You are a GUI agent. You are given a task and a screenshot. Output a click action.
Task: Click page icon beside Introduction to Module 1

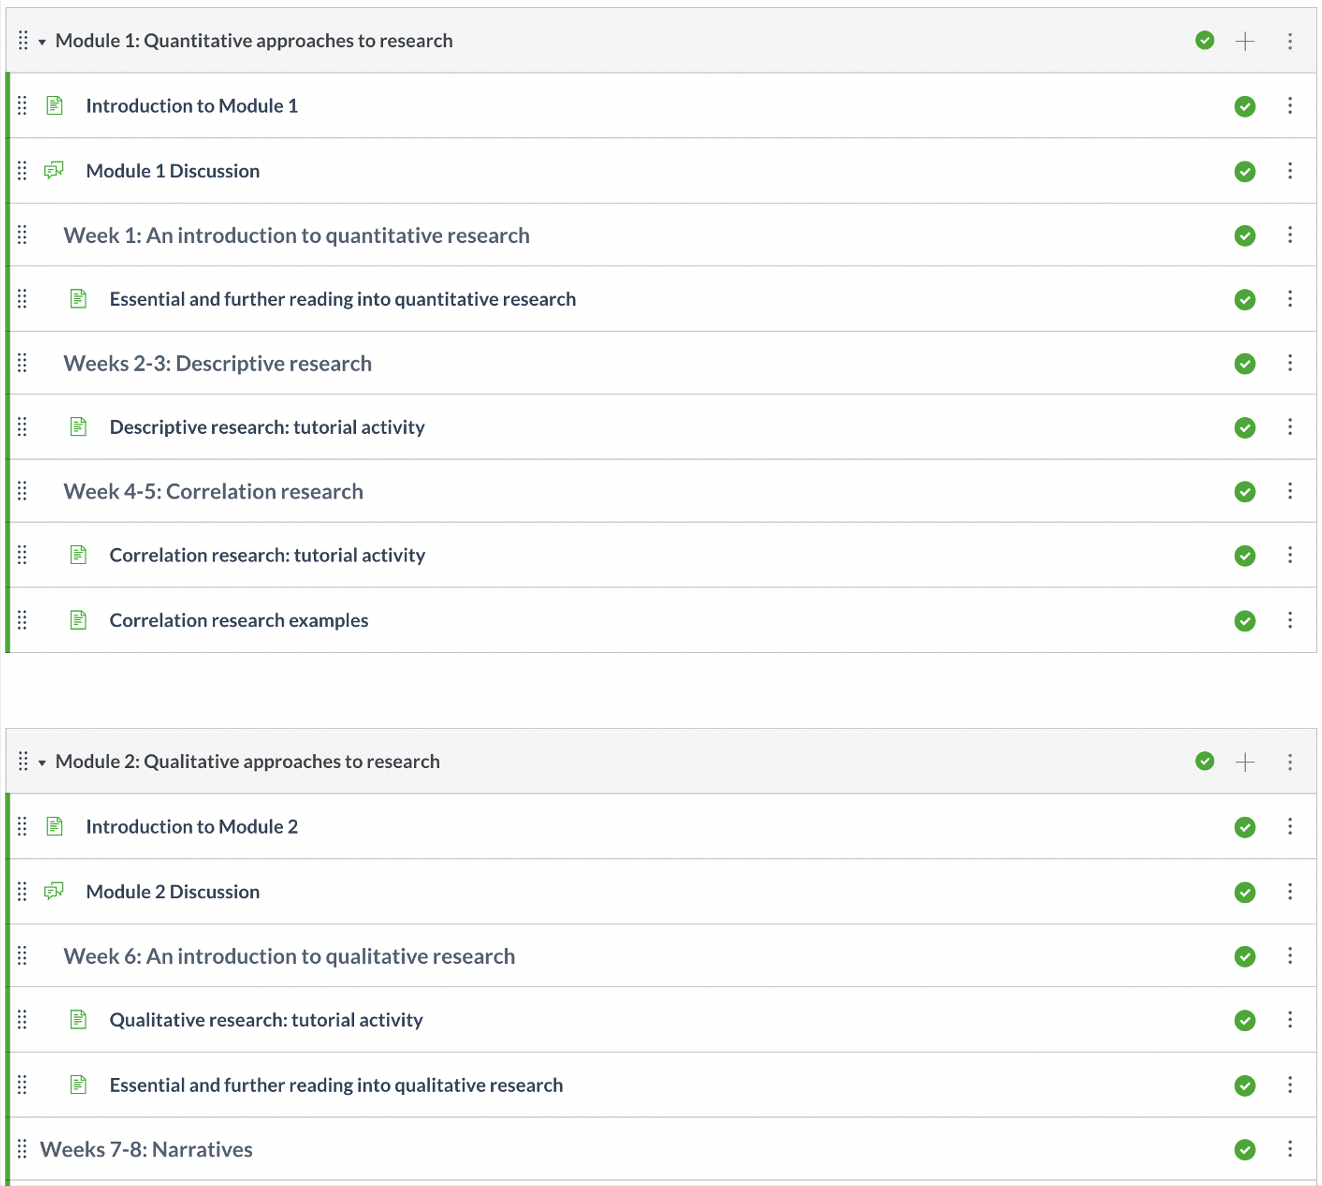pyautogui.click(x=55, y=105)
